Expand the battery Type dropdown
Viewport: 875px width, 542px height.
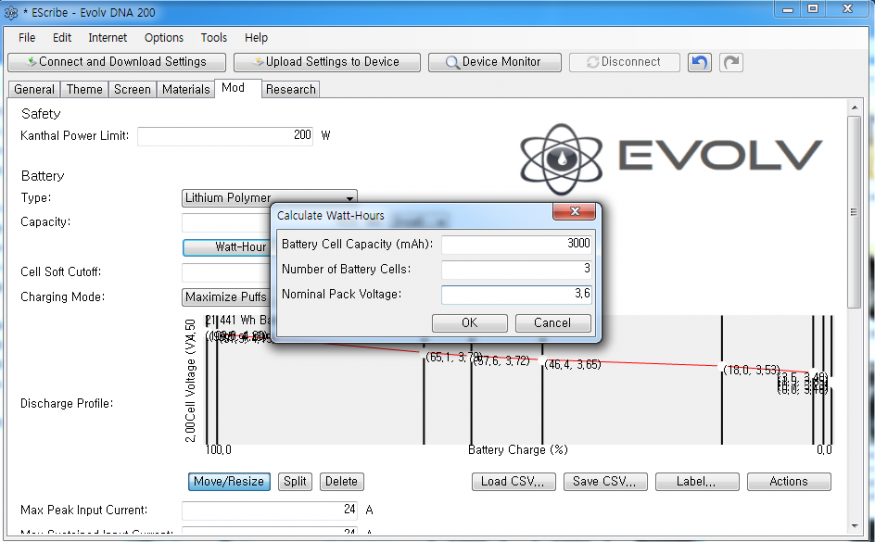[x=270, y=198]
